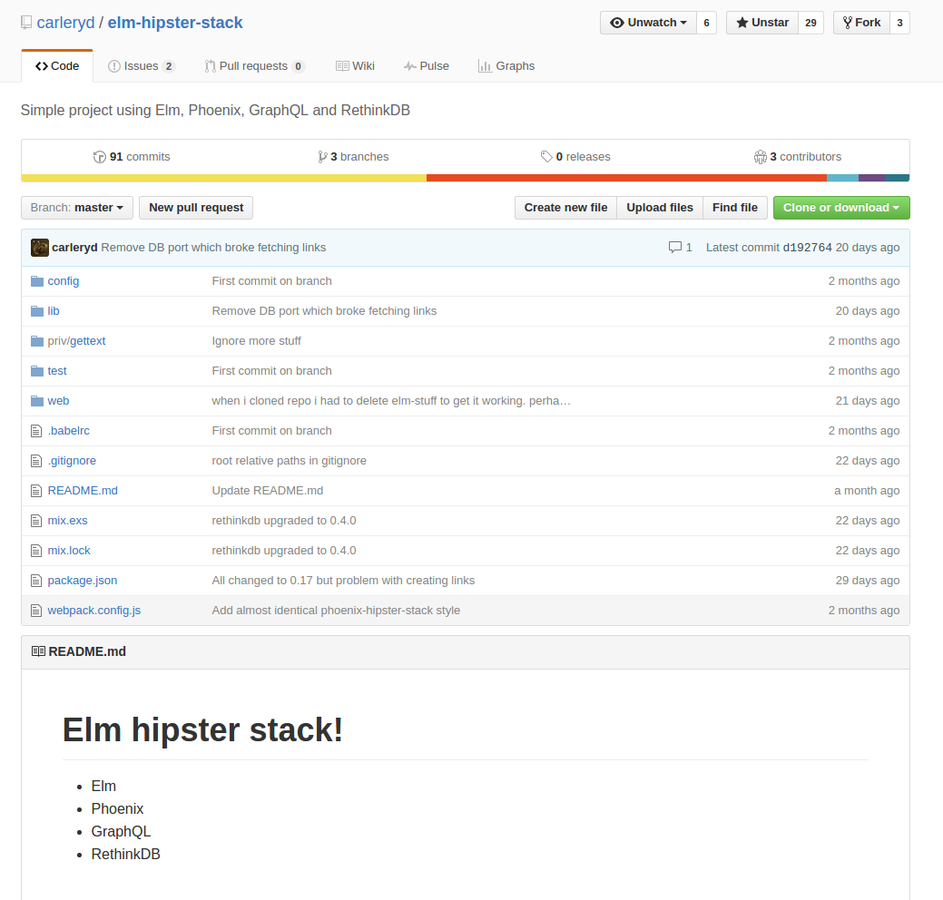Expand the Clone or download menu
Image resolution: width=943 pixels, height=900 pixels.
click(841, 207)
